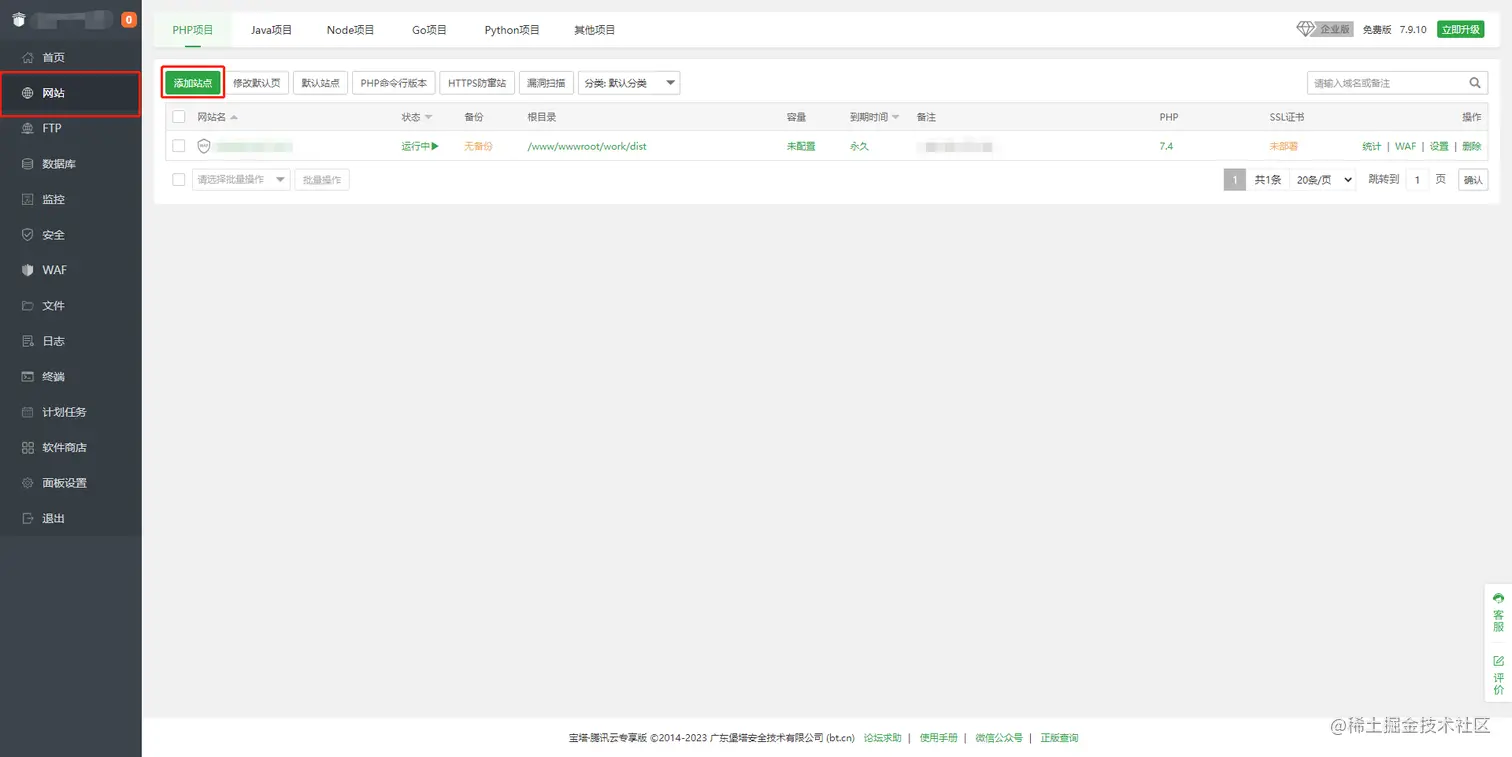Screen dimensions: 1512x757
Task: Click the 删除 link for the site
Action: tap(1472, 146)
